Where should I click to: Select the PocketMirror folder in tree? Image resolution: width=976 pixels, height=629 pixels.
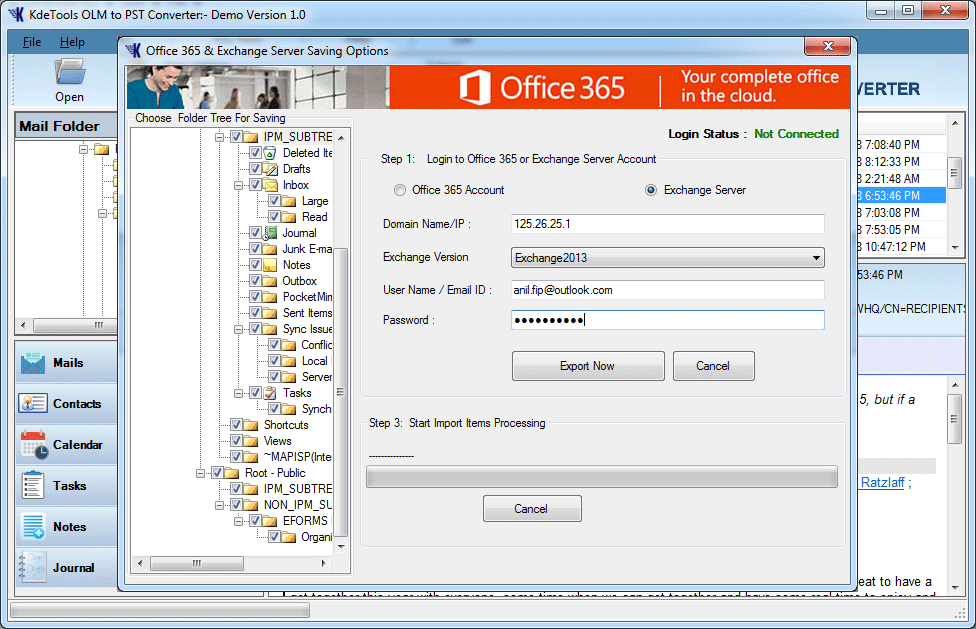point(307,297)
